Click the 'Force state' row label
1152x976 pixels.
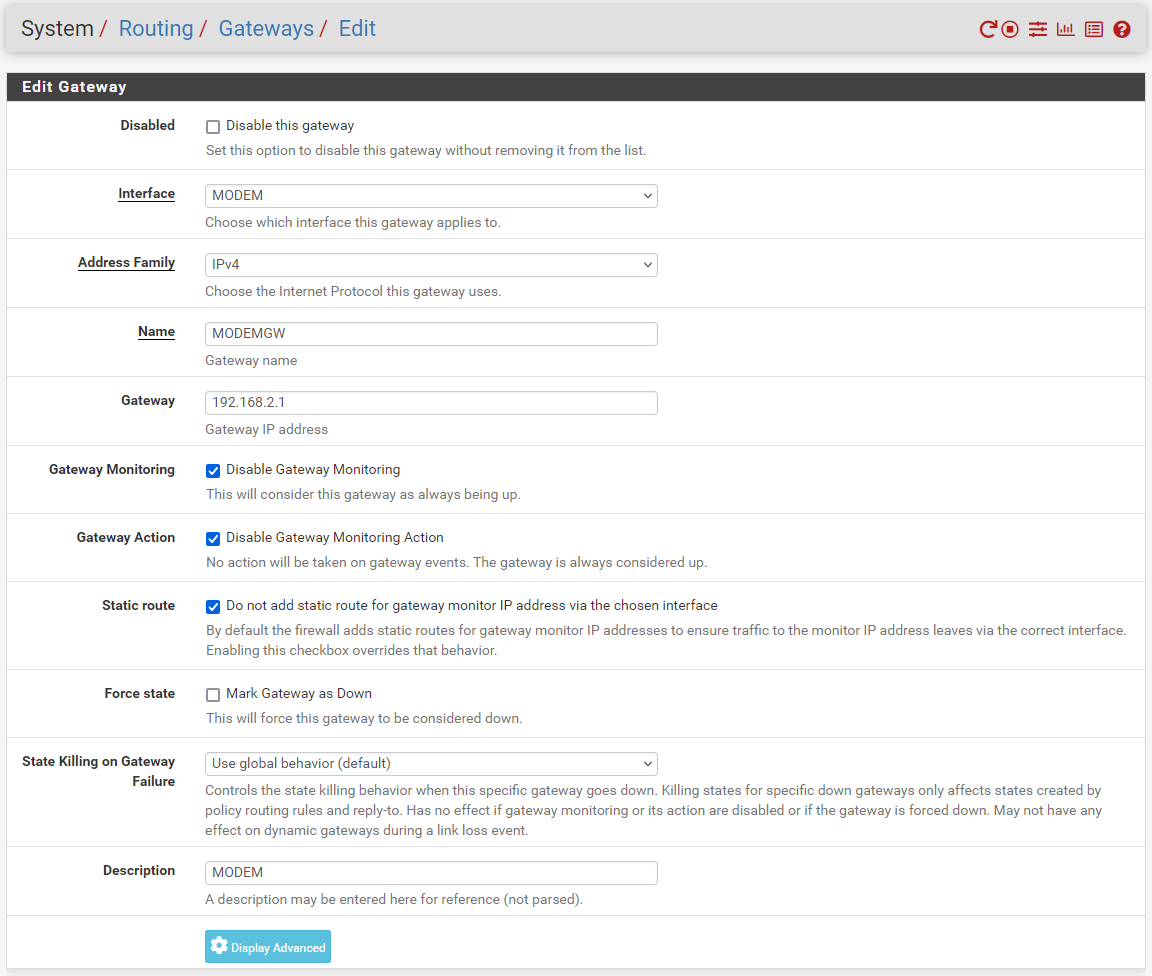140,694
